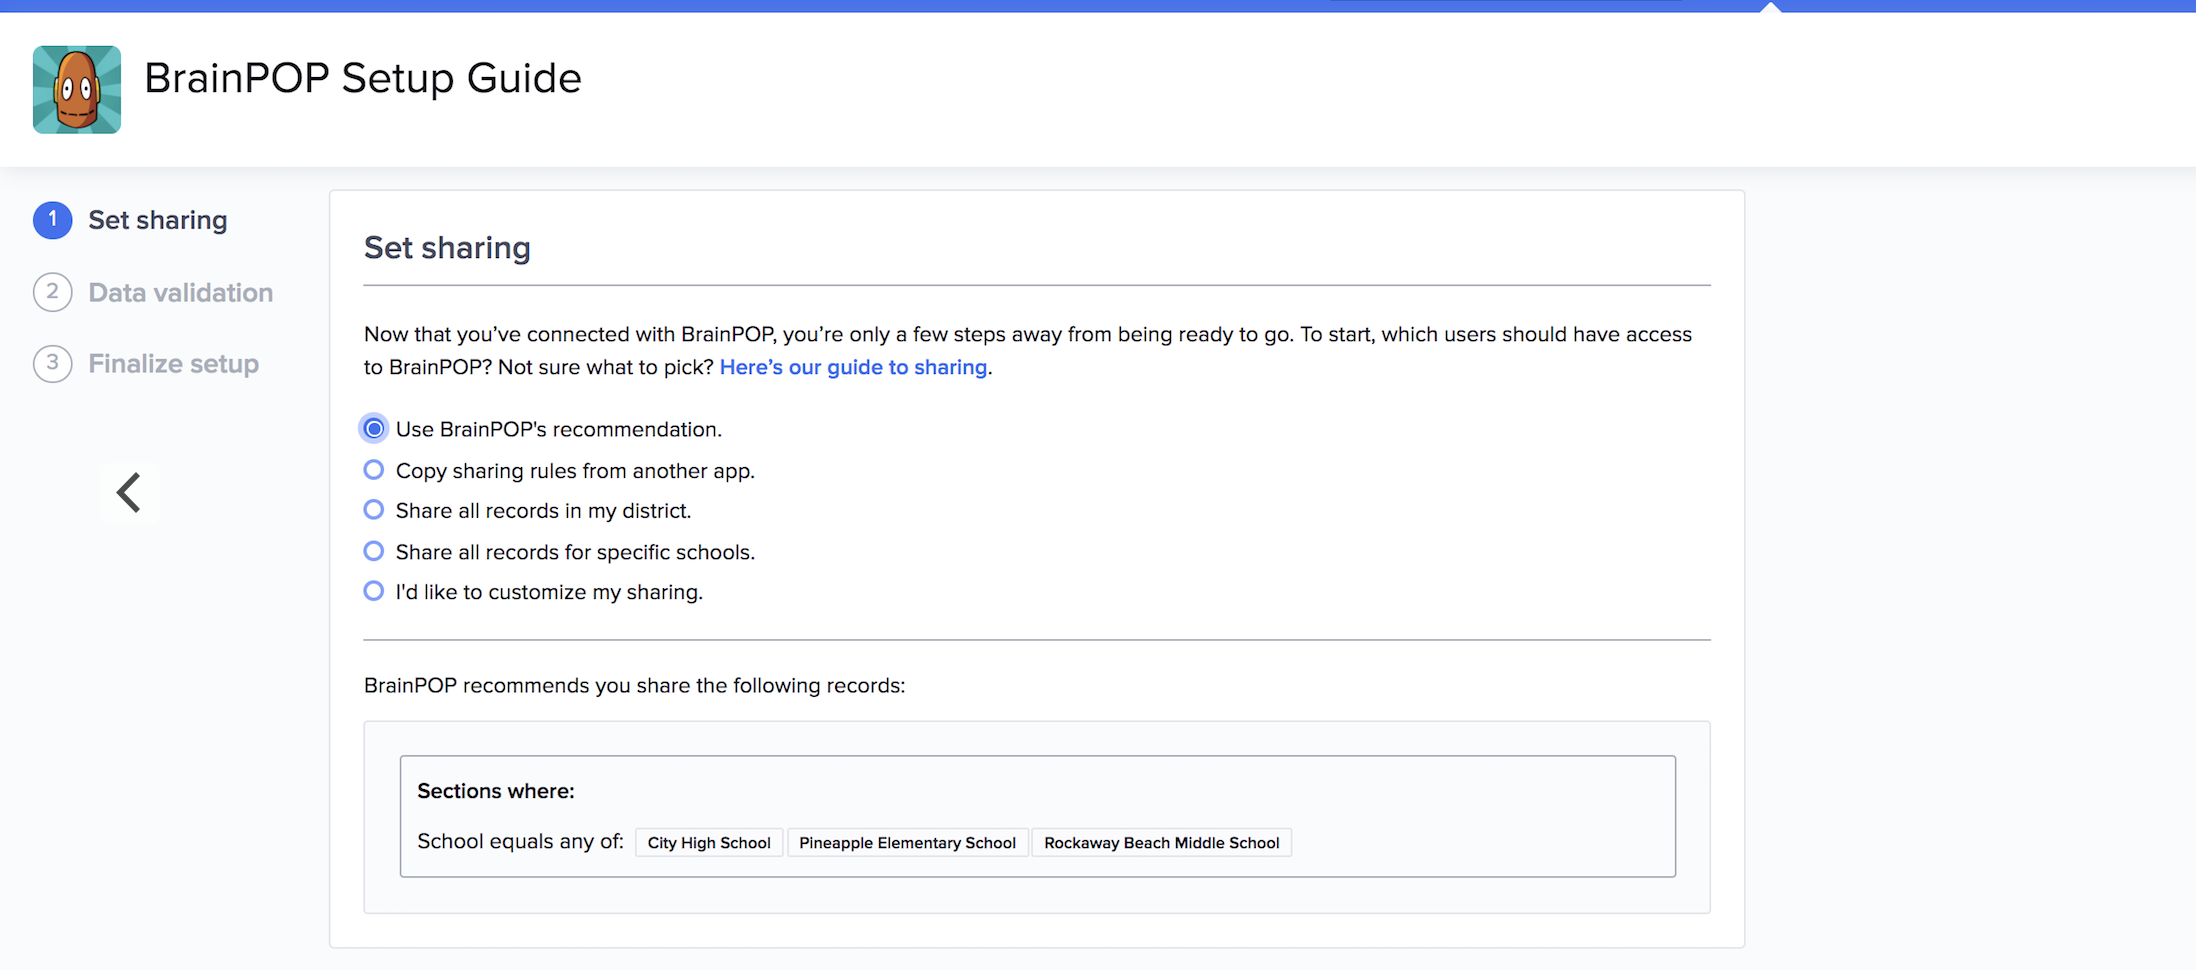2196x970 pixels.
Task: Click the back chevron arrow
Action: (129, 492)
